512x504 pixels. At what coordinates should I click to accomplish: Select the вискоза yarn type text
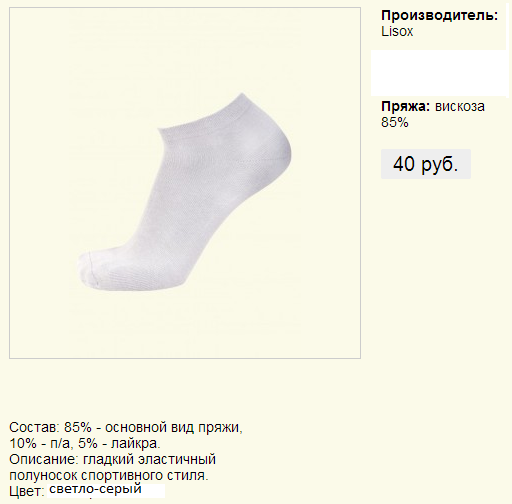(x=460, y=107)
